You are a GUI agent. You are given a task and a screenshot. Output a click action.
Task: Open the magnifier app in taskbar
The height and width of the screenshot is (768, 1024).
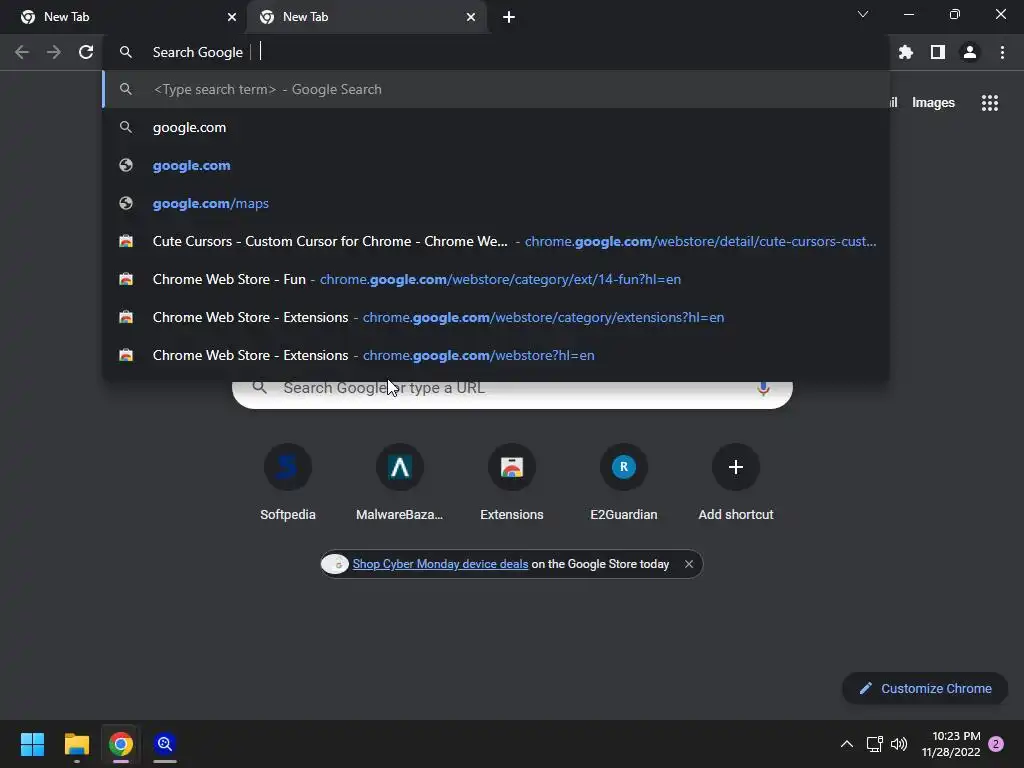coord(165,744)
